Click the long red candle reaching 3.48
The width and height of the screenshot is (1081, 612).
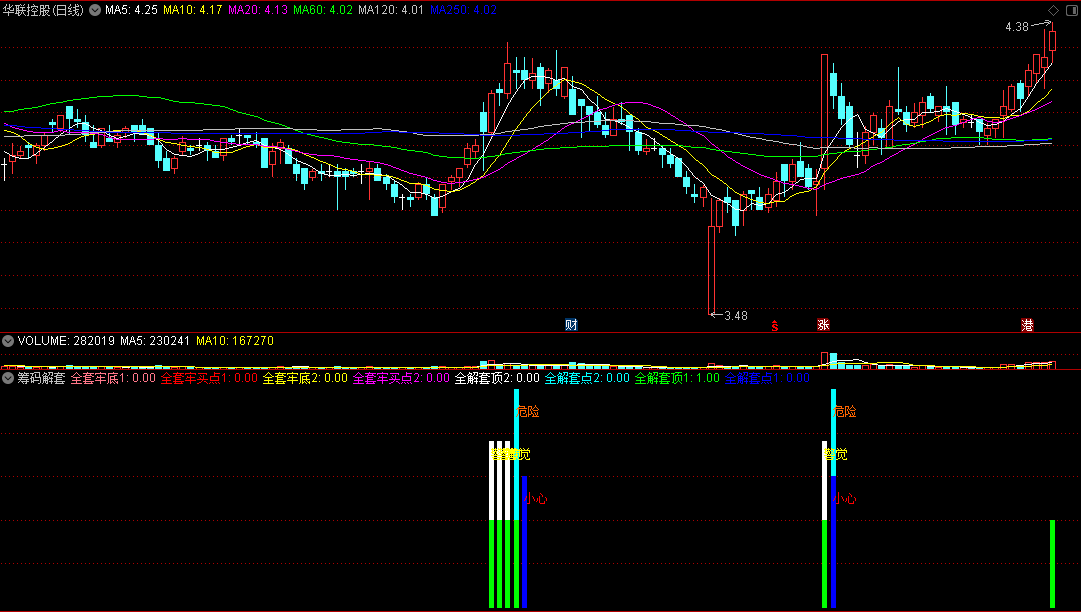712,269
